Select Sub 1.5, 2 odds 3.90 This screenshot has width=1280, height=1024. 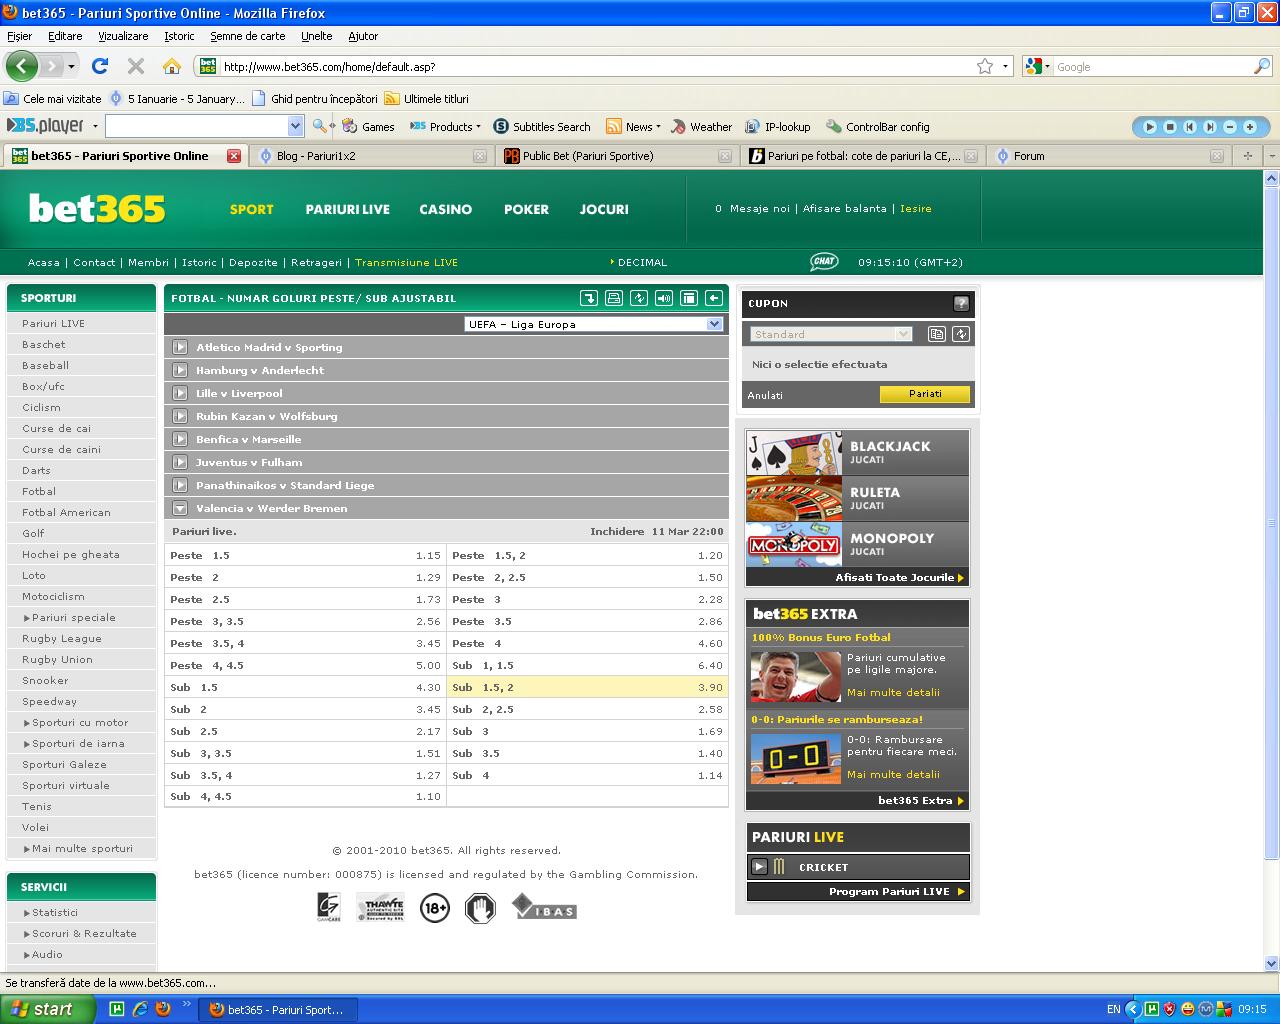pyautogui.click(x=588, y=687)
